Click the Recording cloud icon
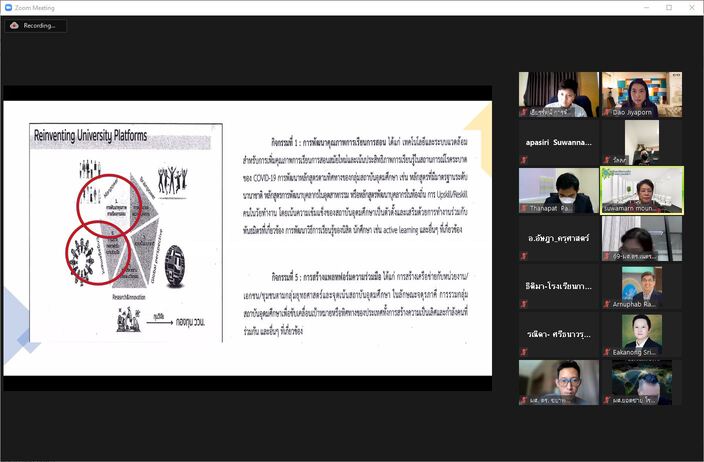Screen dimensions: 704x462 tap(14, 26)
